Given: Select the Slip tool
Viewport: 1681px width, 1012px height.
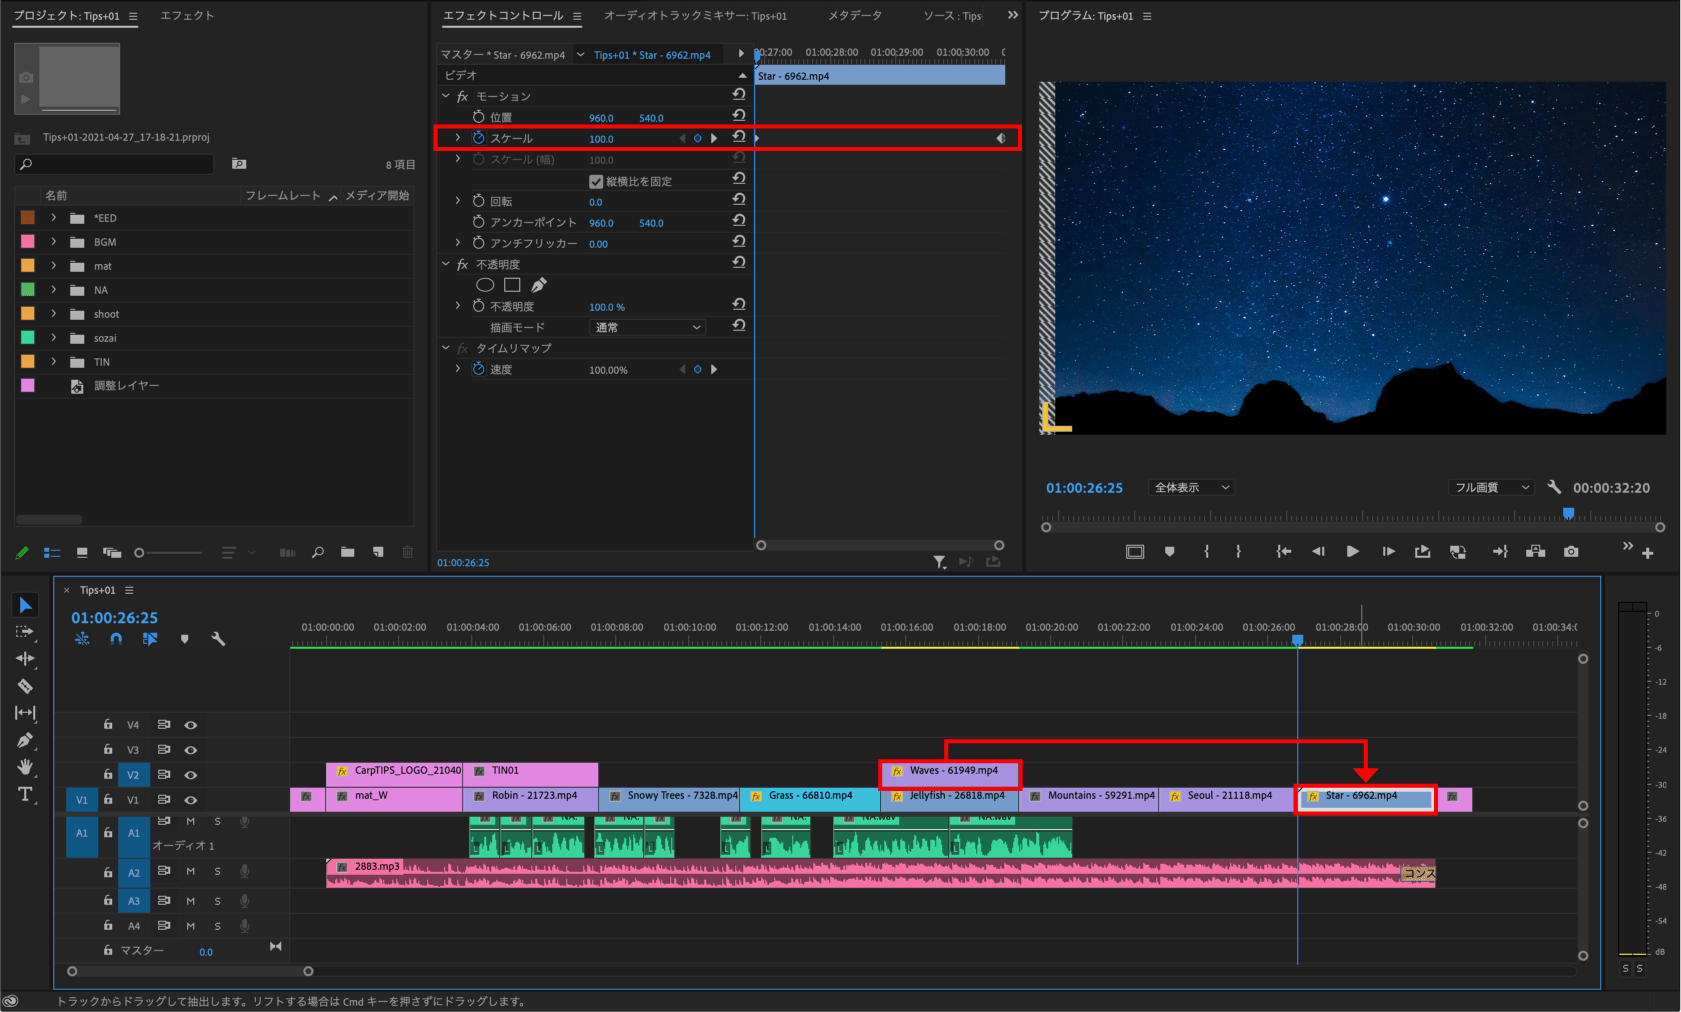Looking at the screenshot, I should (x=25, y=713).
